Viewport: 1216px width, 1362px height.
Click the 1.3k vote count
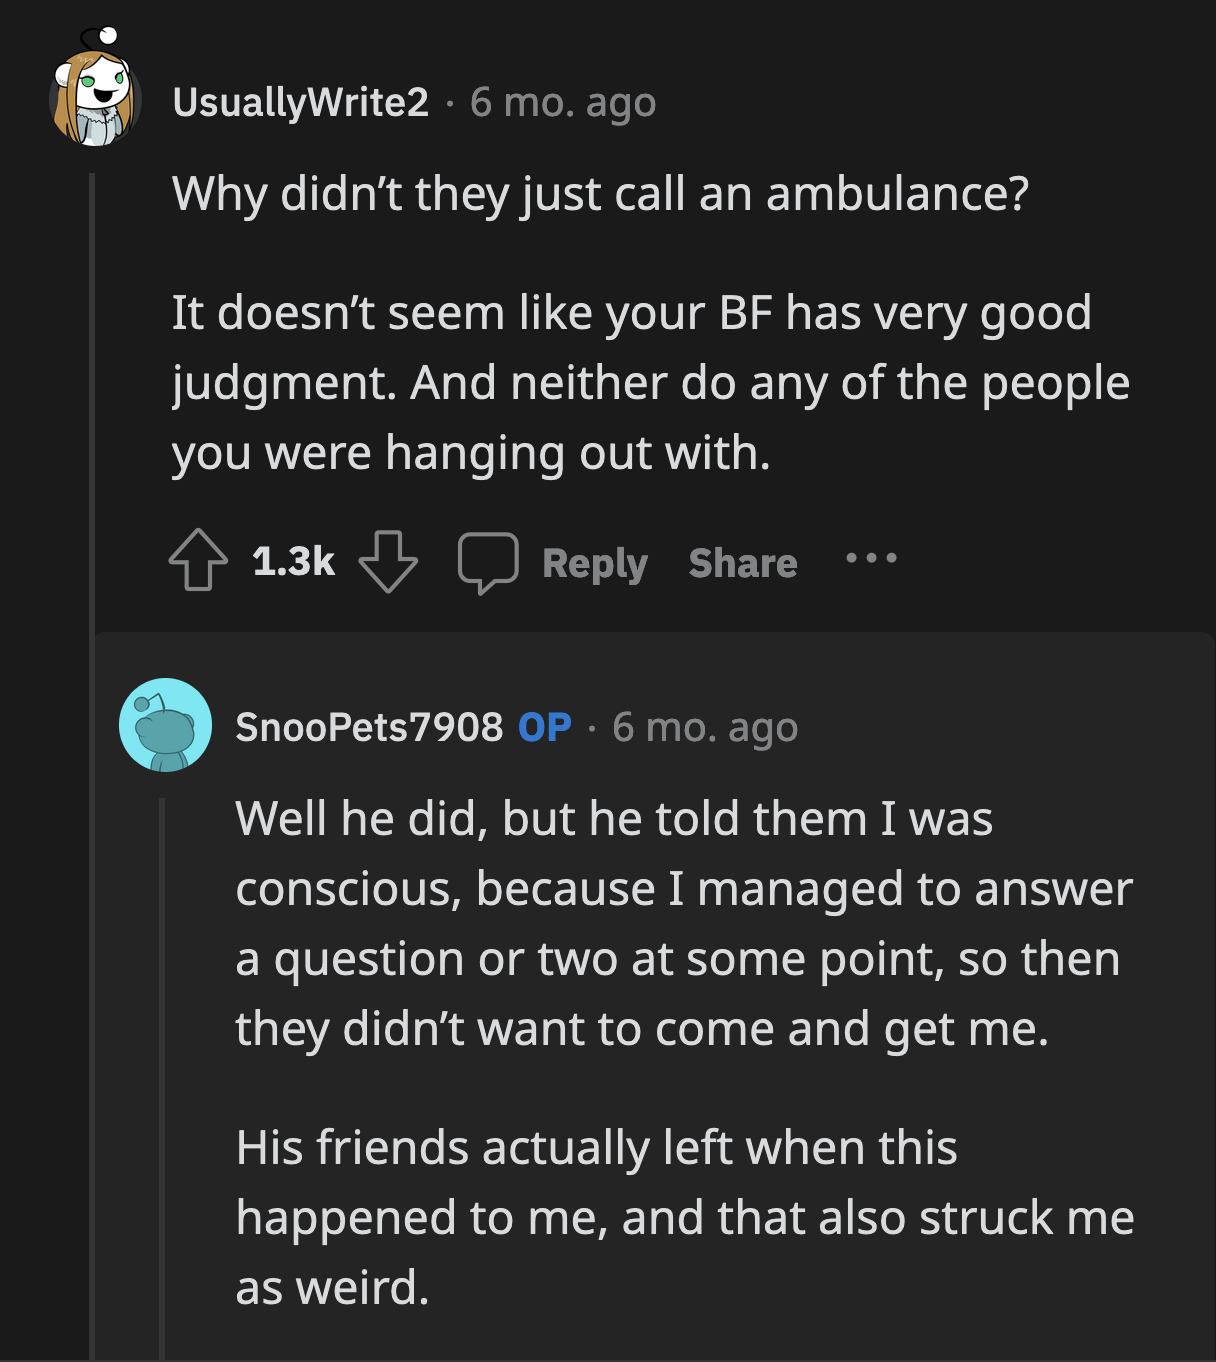coord(293,562)
